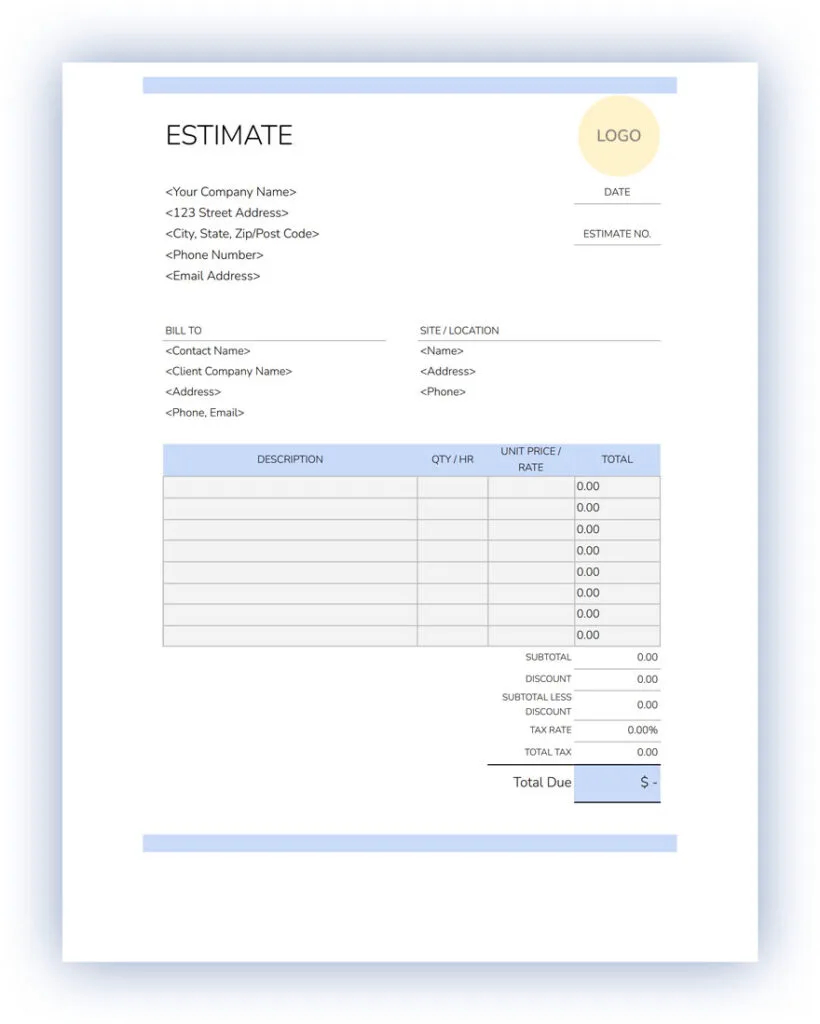Select the DISCOUNT amount value

[647, 680]
